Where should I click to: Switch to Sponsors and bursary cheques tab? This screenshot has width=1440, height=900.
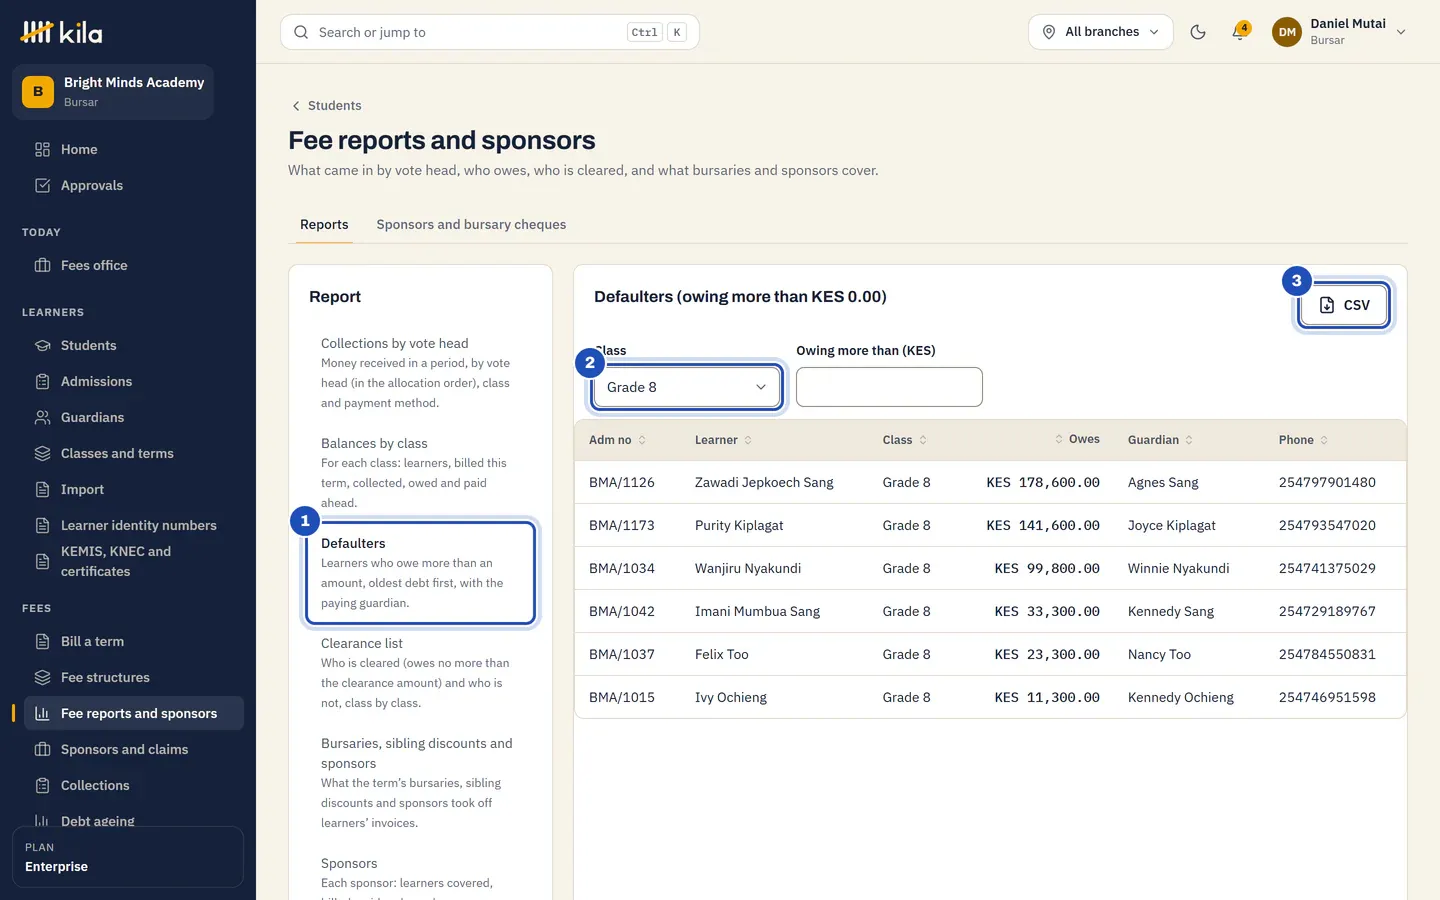[x=471, y=225]
